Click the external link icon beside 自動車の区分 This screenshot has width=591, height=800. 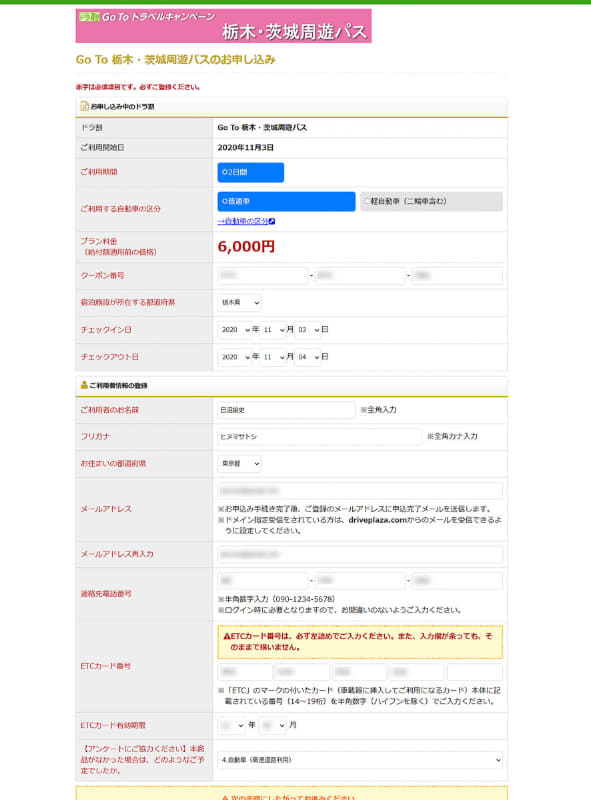[x=272, y=221]
